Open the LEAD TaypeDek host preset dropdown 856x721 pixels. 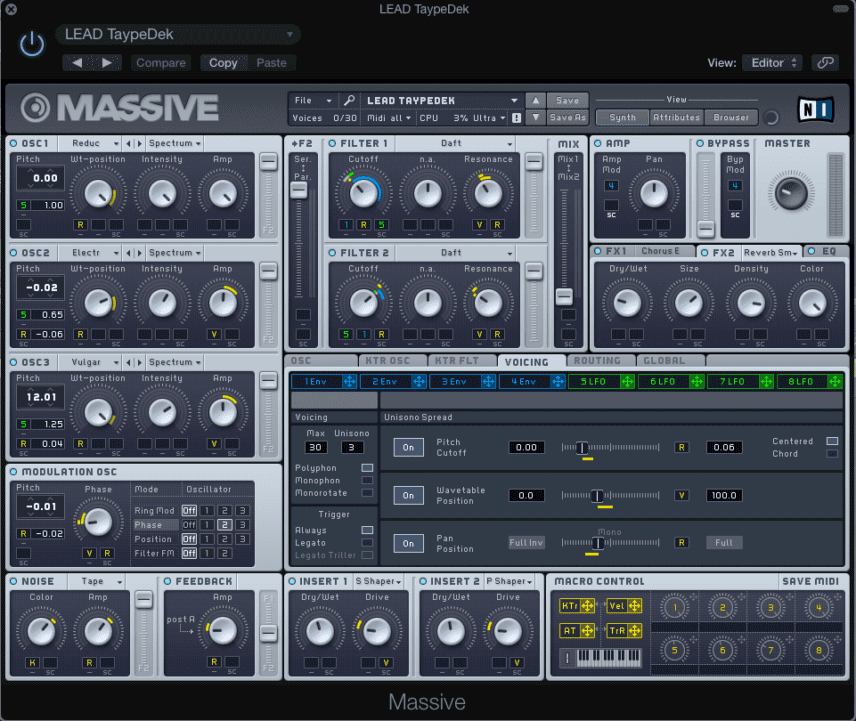click(x=178, y=34)
